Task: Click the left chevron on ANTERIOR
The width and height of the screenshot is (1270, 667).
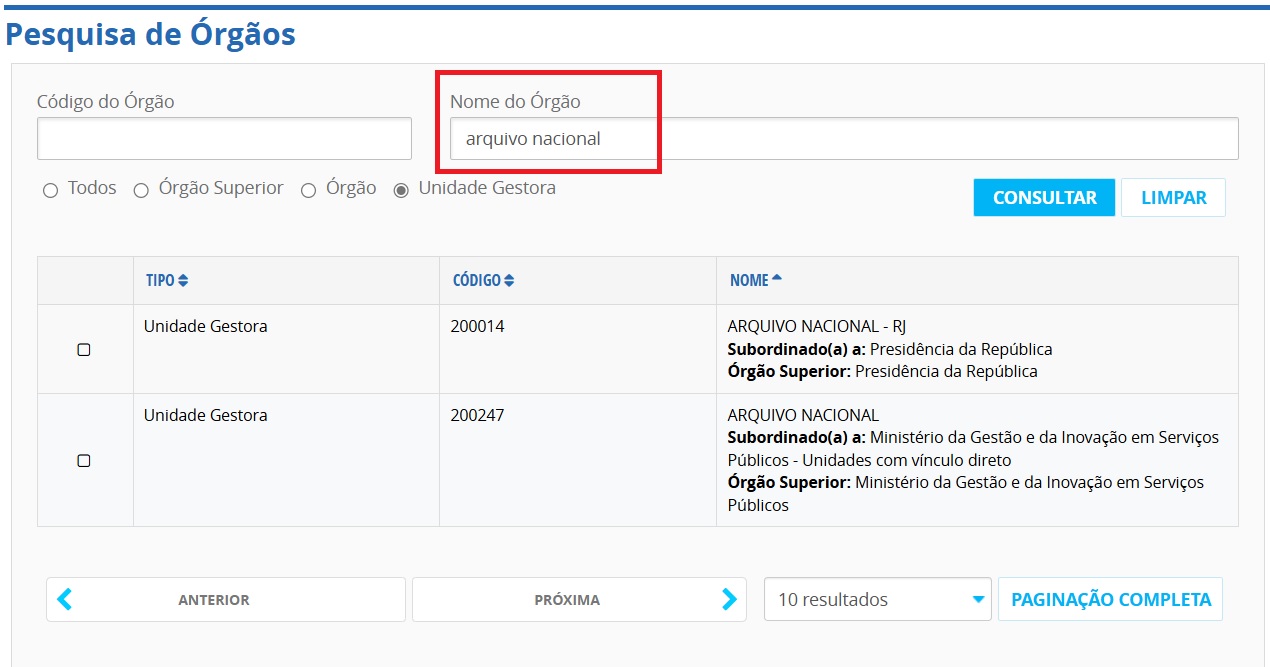Action: click(65, 599)
